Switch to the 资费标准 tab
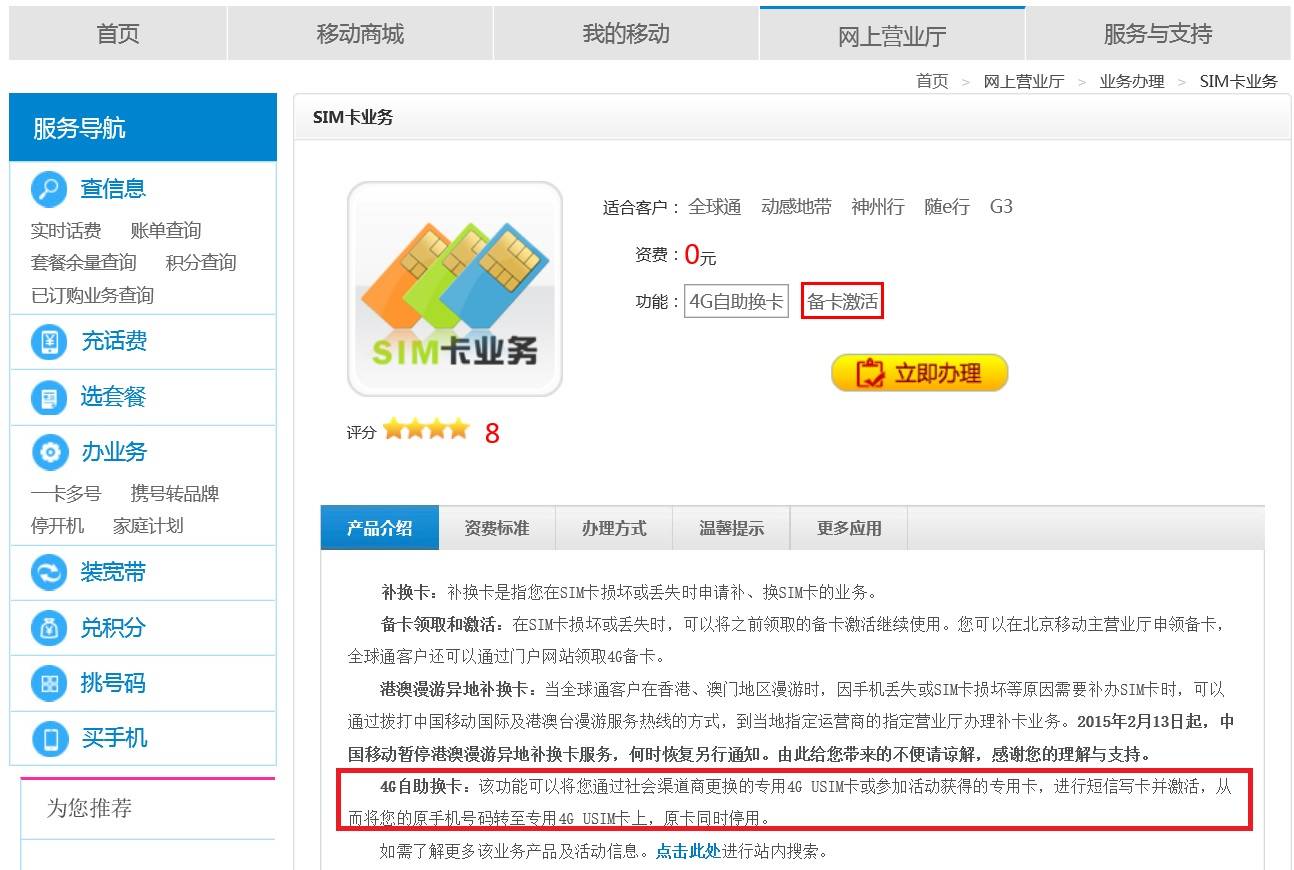This screenshot has width=1294, height=870. 497,528
